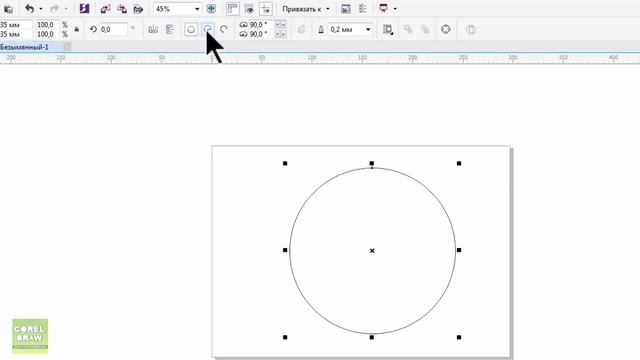
Task: Click the top 35 мм width field
Action: pyautogui.click(x=16, y=25)
